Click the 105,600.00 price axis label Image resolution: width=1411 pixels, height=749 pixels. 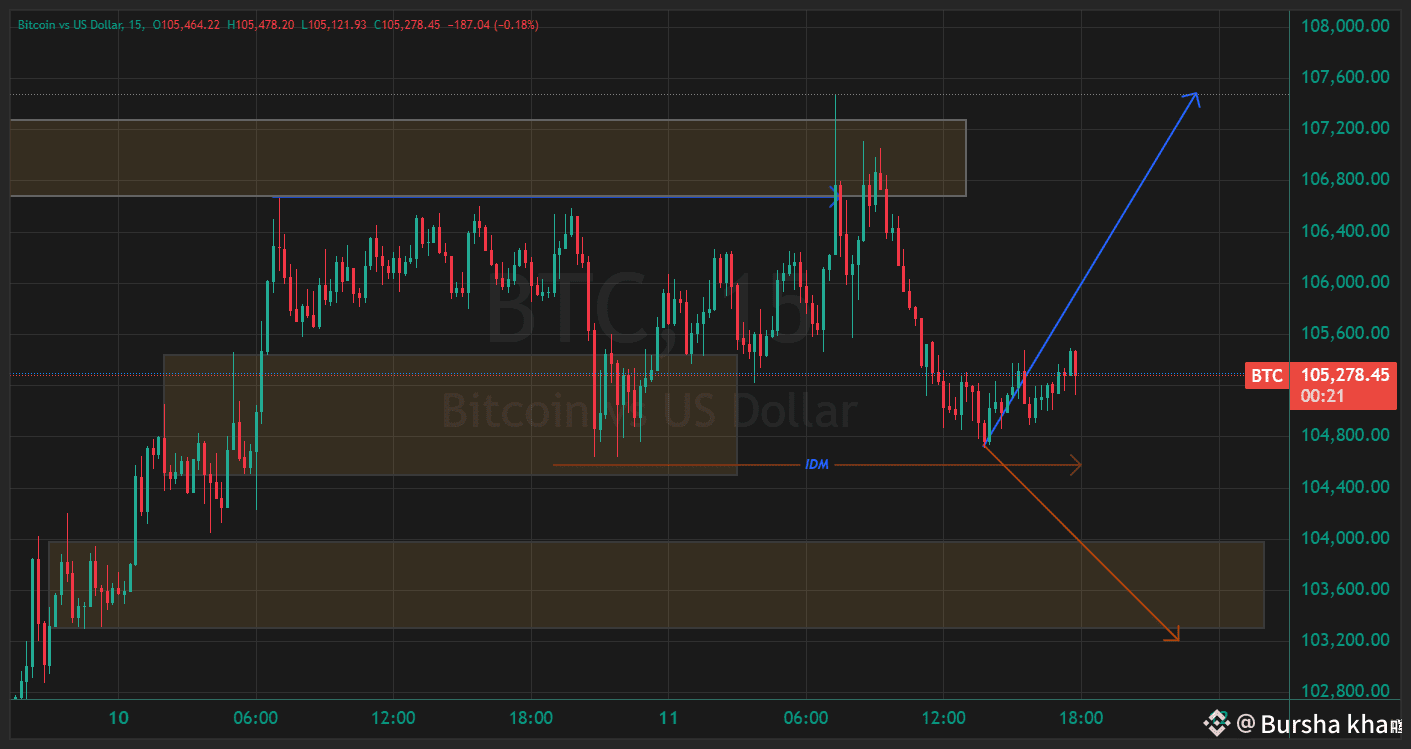coord(1344,333)
